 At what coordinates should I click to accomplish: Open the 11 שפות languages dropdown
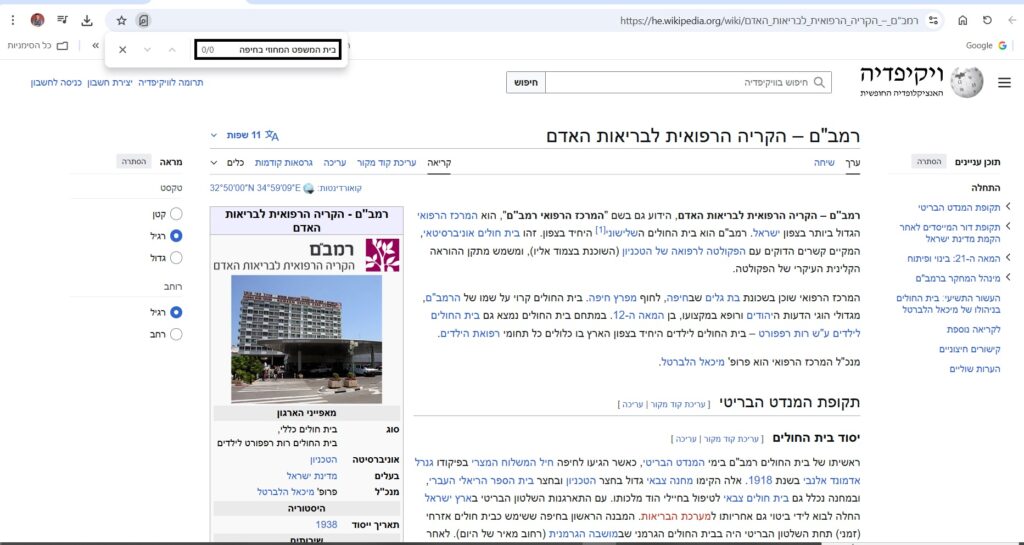pyautogui.click(x=245, y=135)
